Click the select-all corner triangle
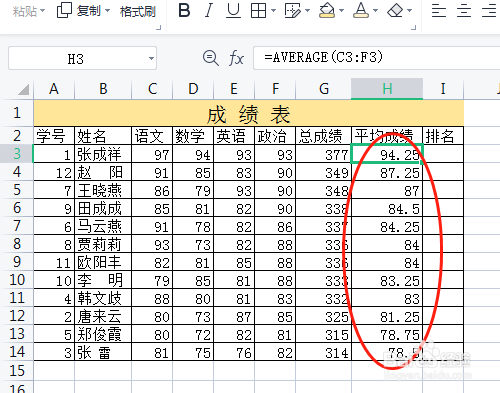500x393 pixels. pyautogui.click(x=24, y=89)
